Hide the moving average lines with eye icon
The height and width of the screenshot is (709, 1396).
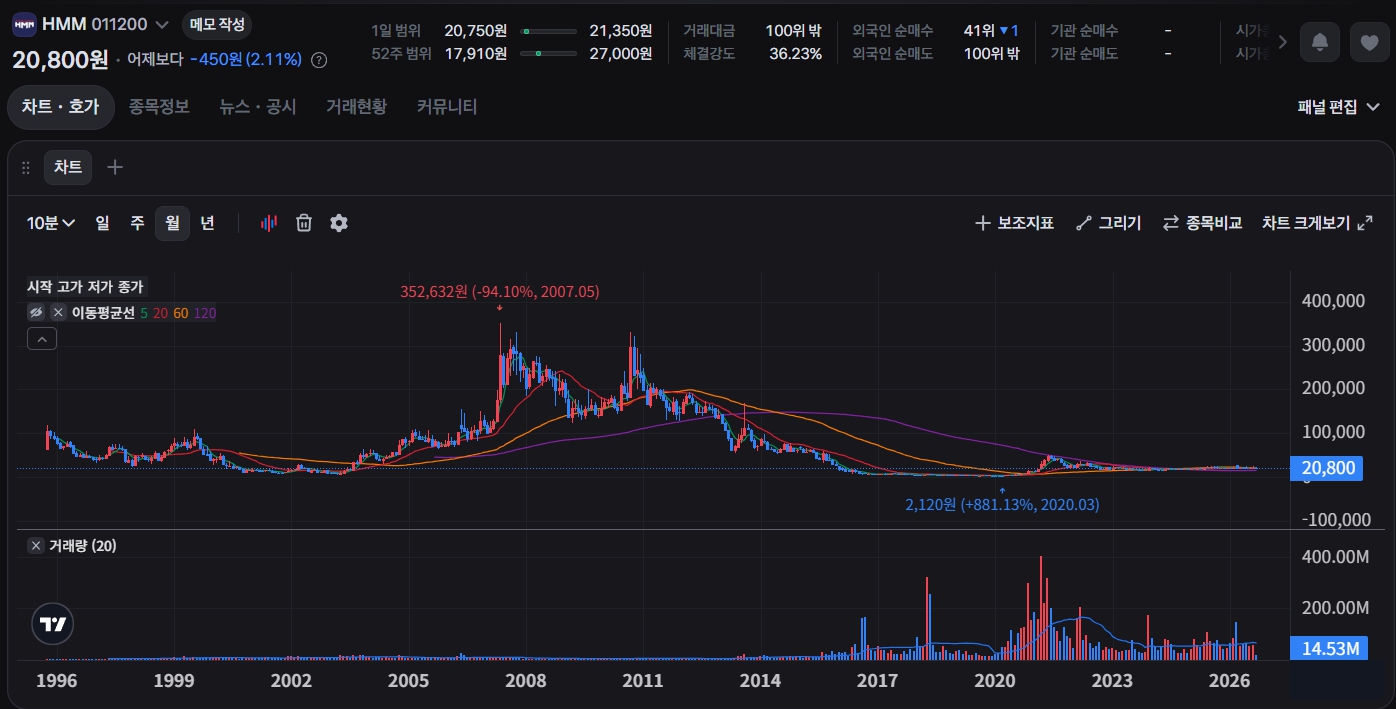coord(36,313)
